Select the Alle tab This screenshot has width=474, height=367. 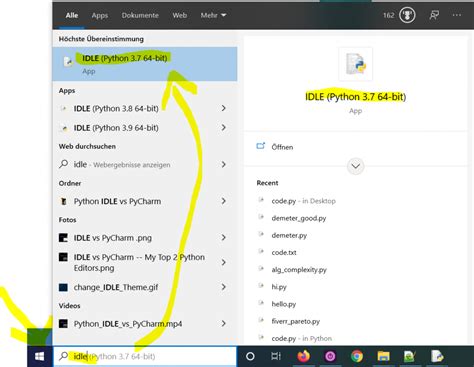pyautogui.click(x=72, y=15)
